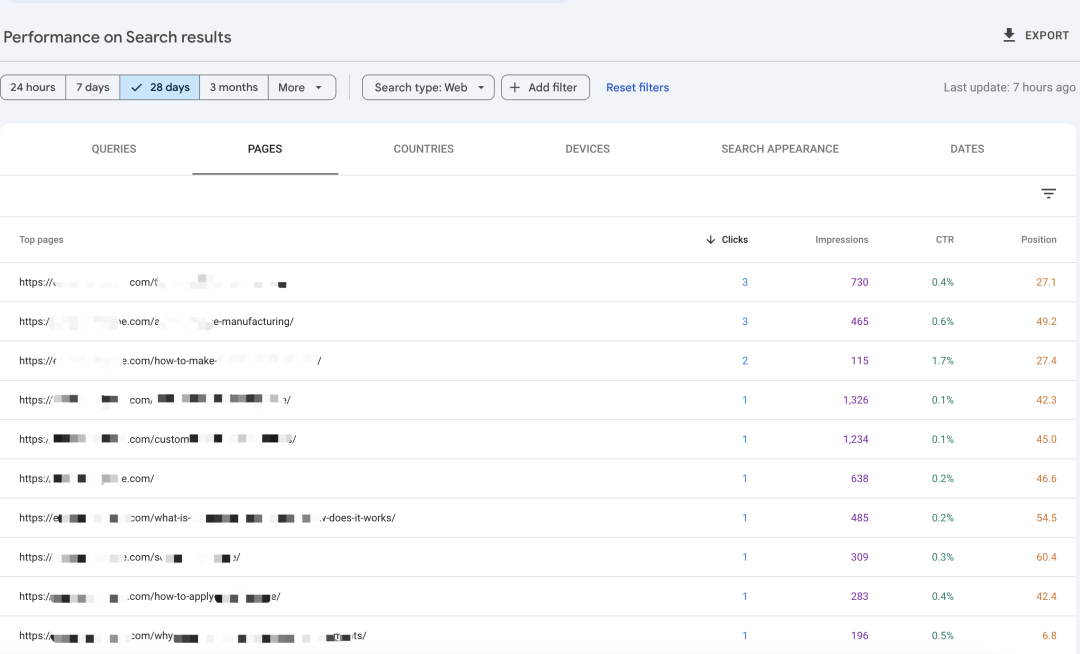
Task: Switch to the Dates tab
Action: pyautogui.click(x=967, y=149)
